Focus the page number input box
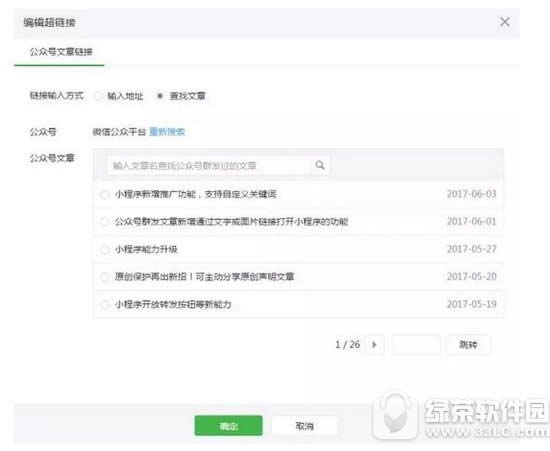The width and height of the screenshot is (550, 451). click(416, 345)
